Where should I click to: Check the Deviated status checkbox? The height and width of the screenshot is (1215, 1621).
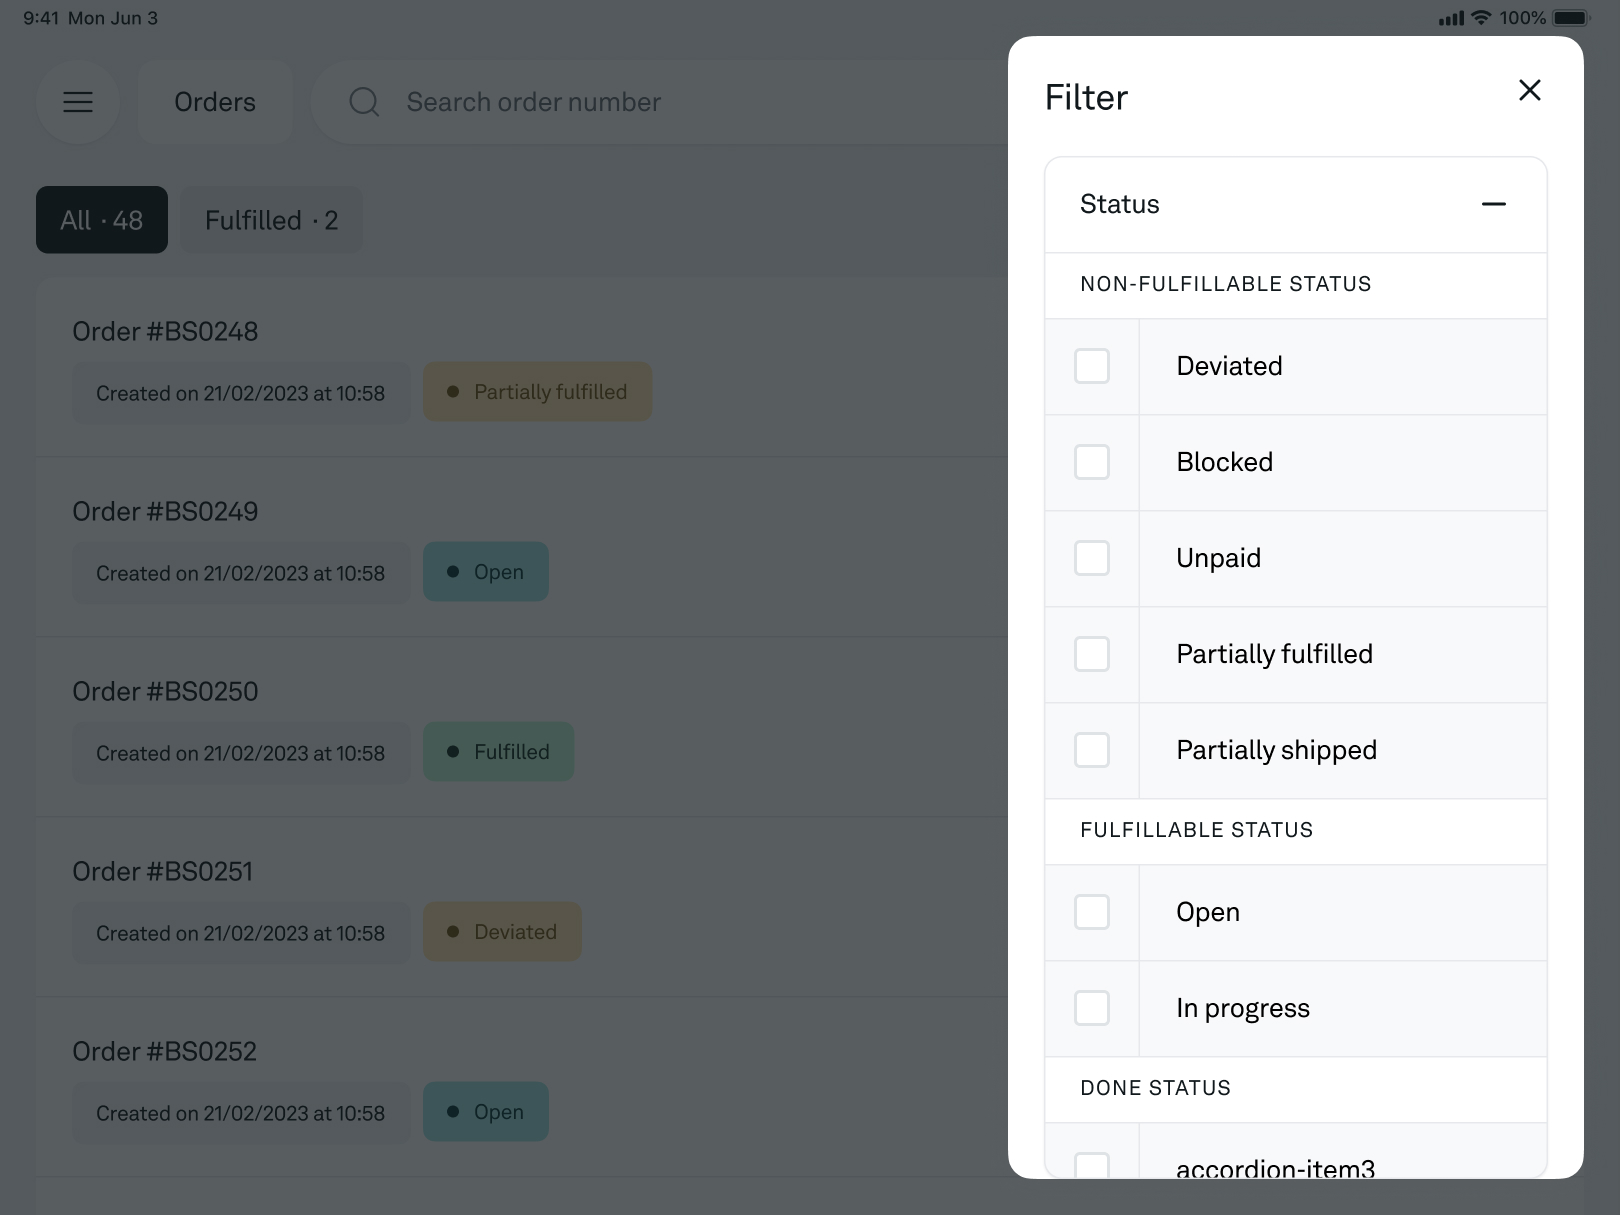pyautogui.click(x=1092, y=366)
